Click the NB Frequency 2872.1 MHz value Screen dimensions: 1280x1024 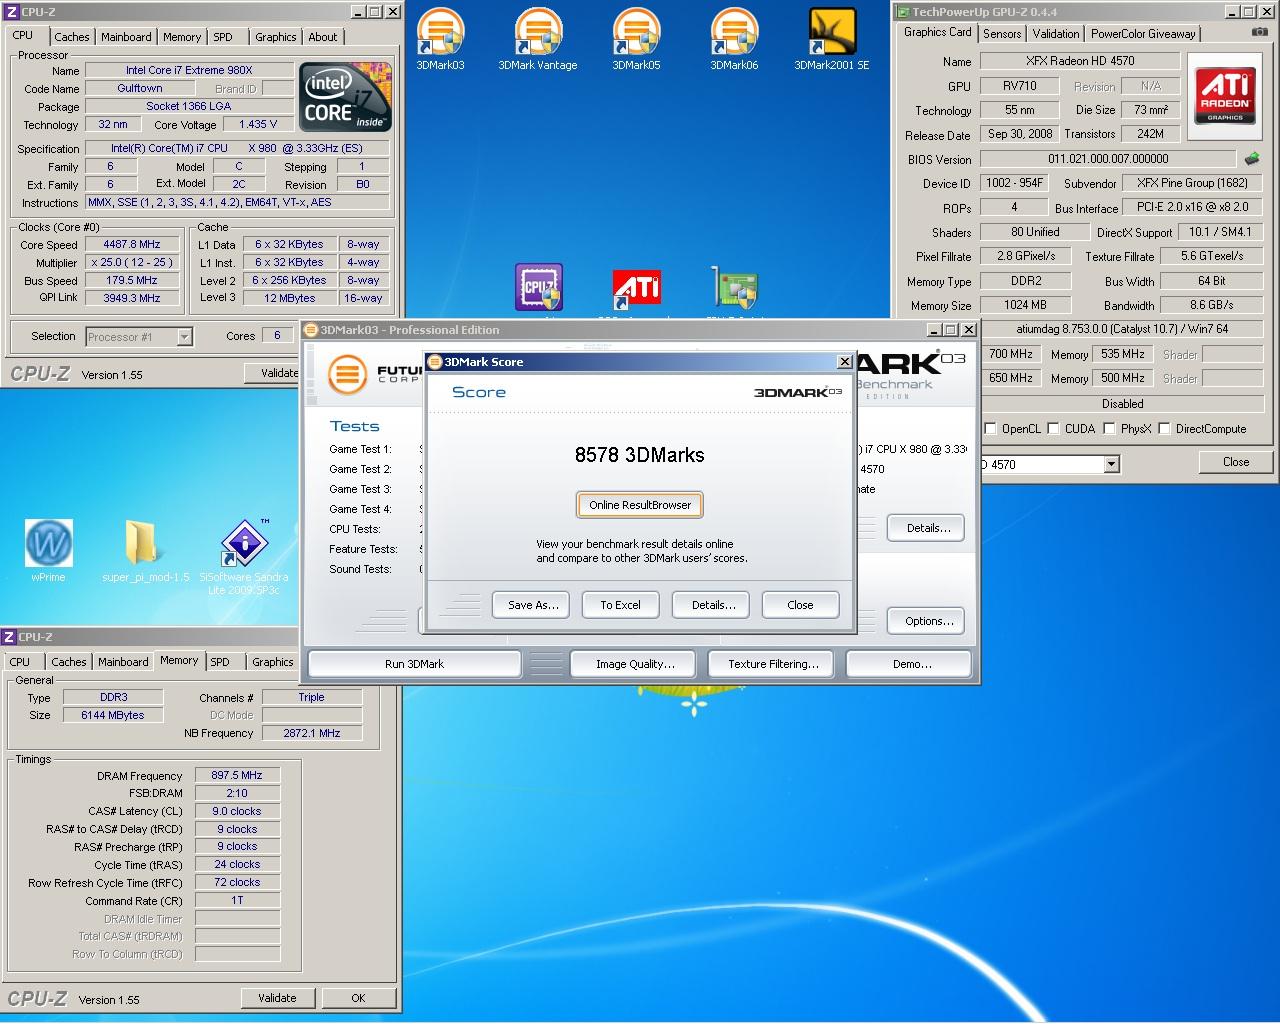(312, 733)
